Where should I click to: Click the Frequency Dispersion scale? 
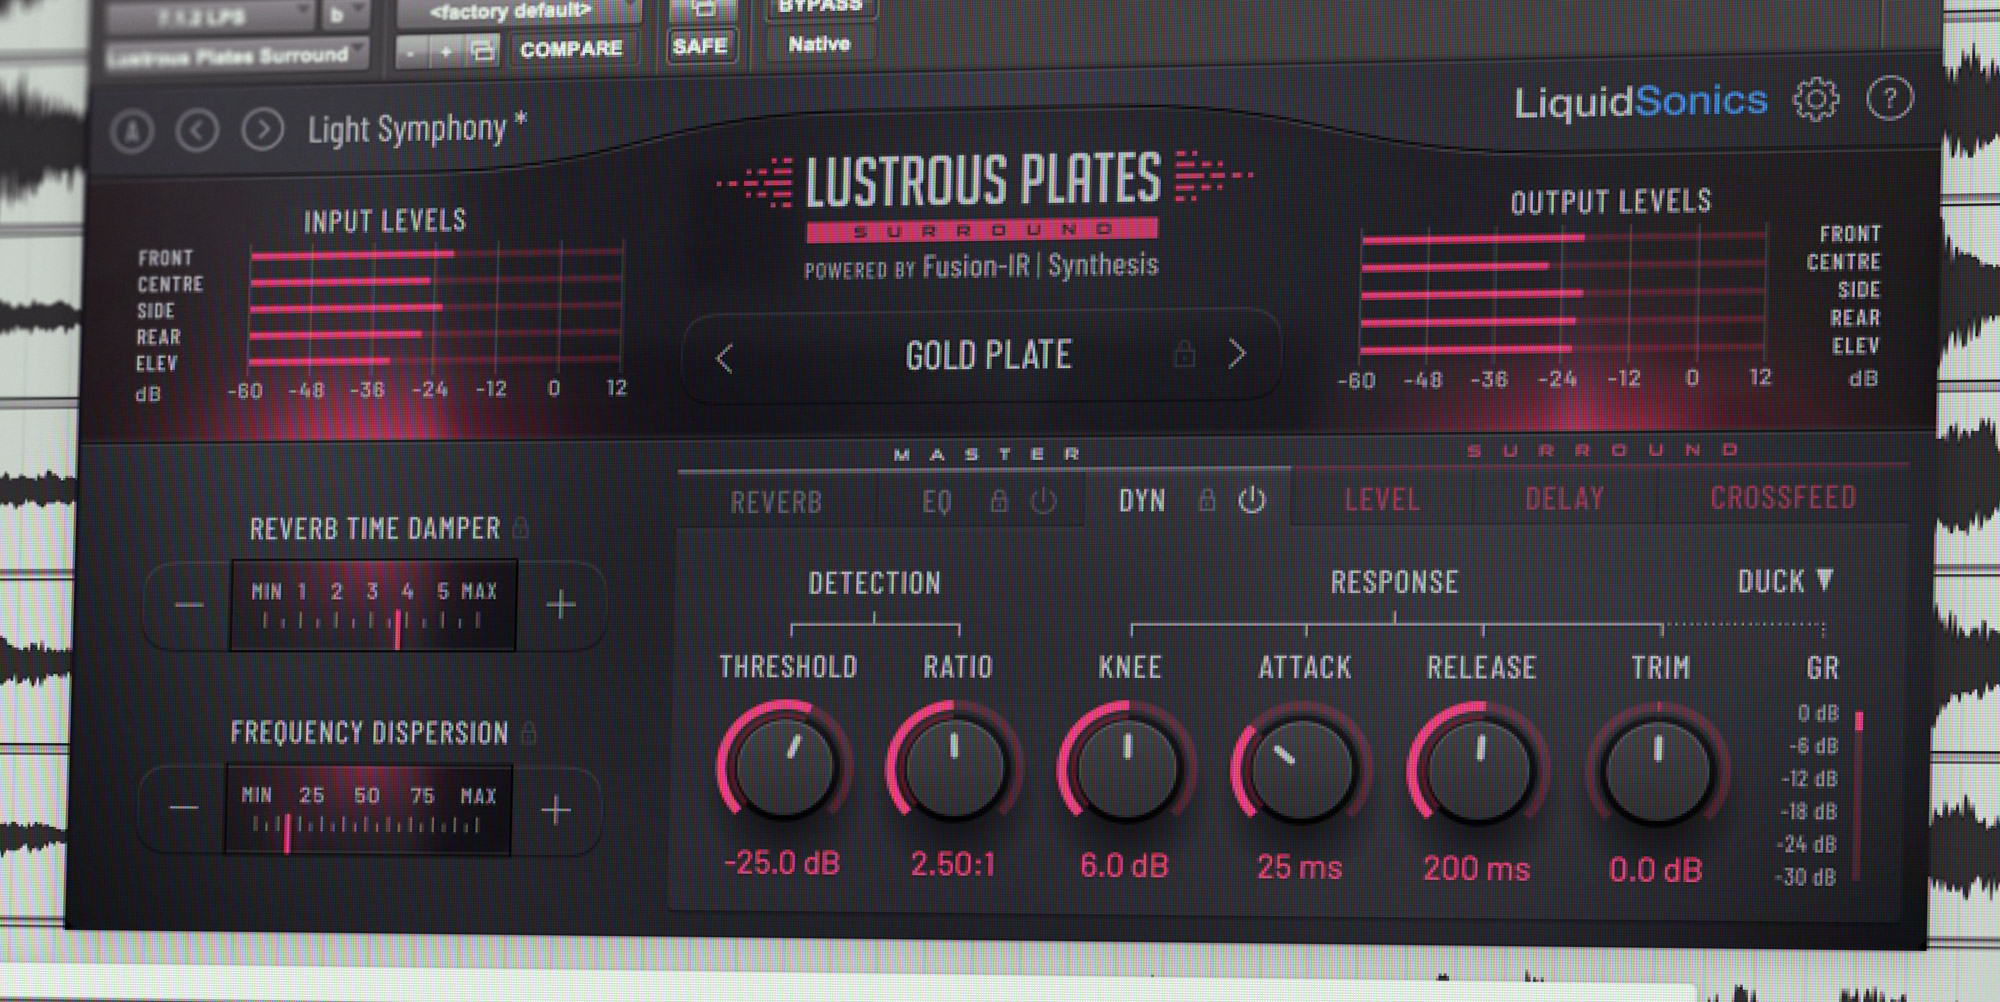pyautogui.click(x=368, y=811)
